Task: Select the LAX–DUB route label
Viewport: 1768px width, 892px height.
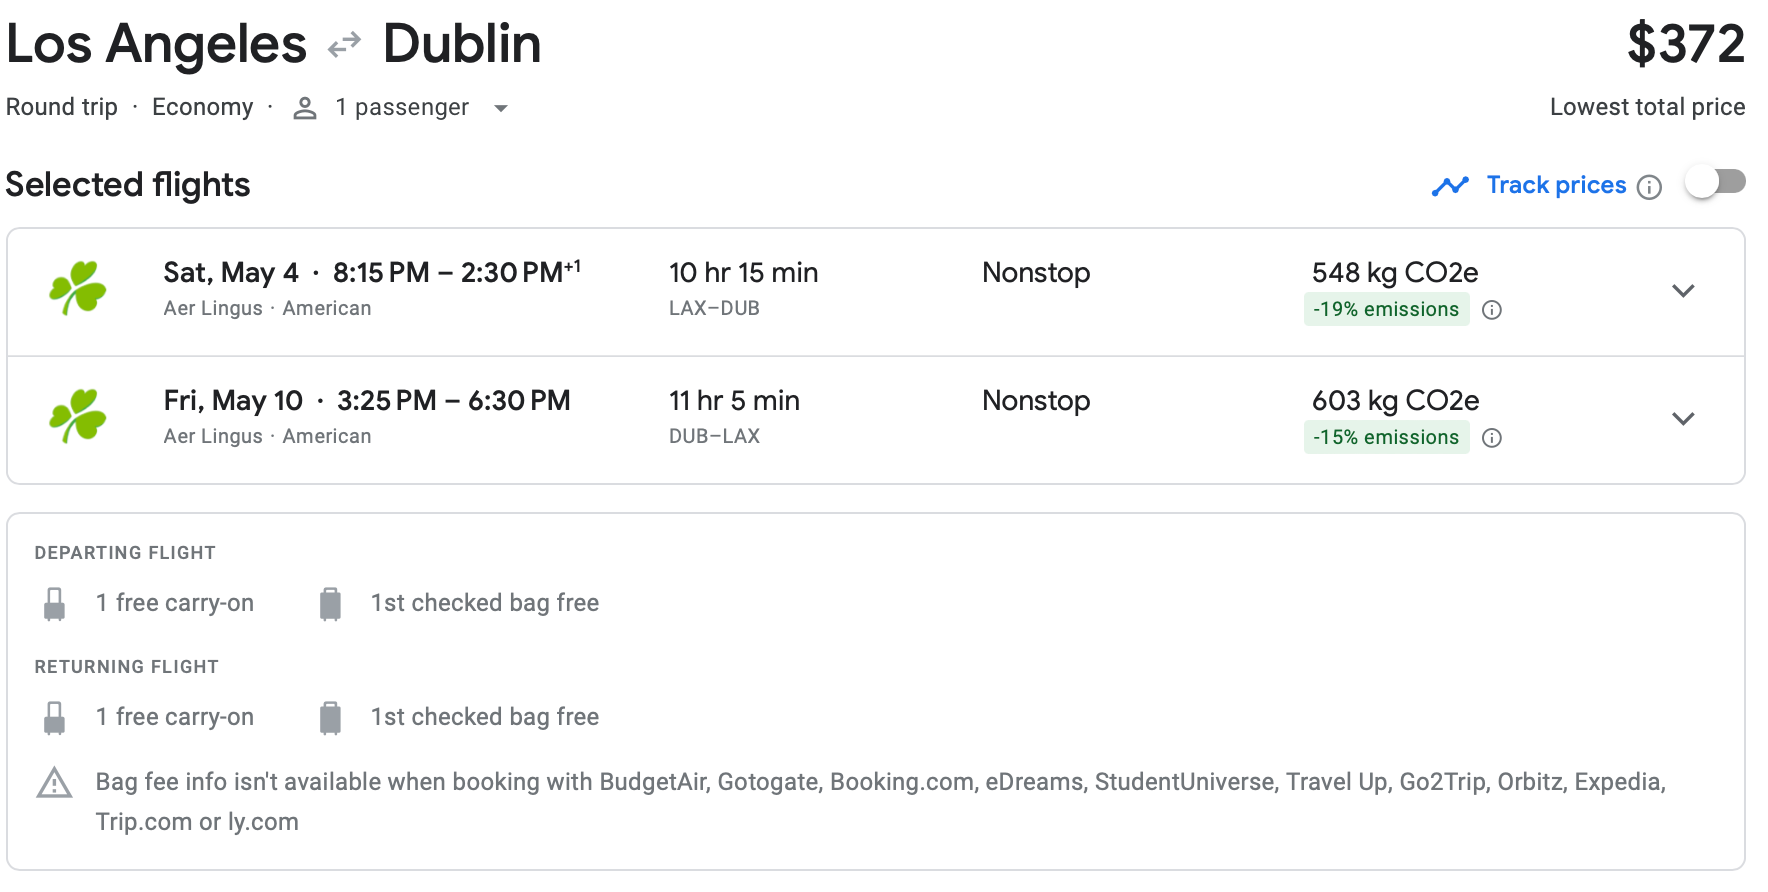Action: click(x=714, y=309)
